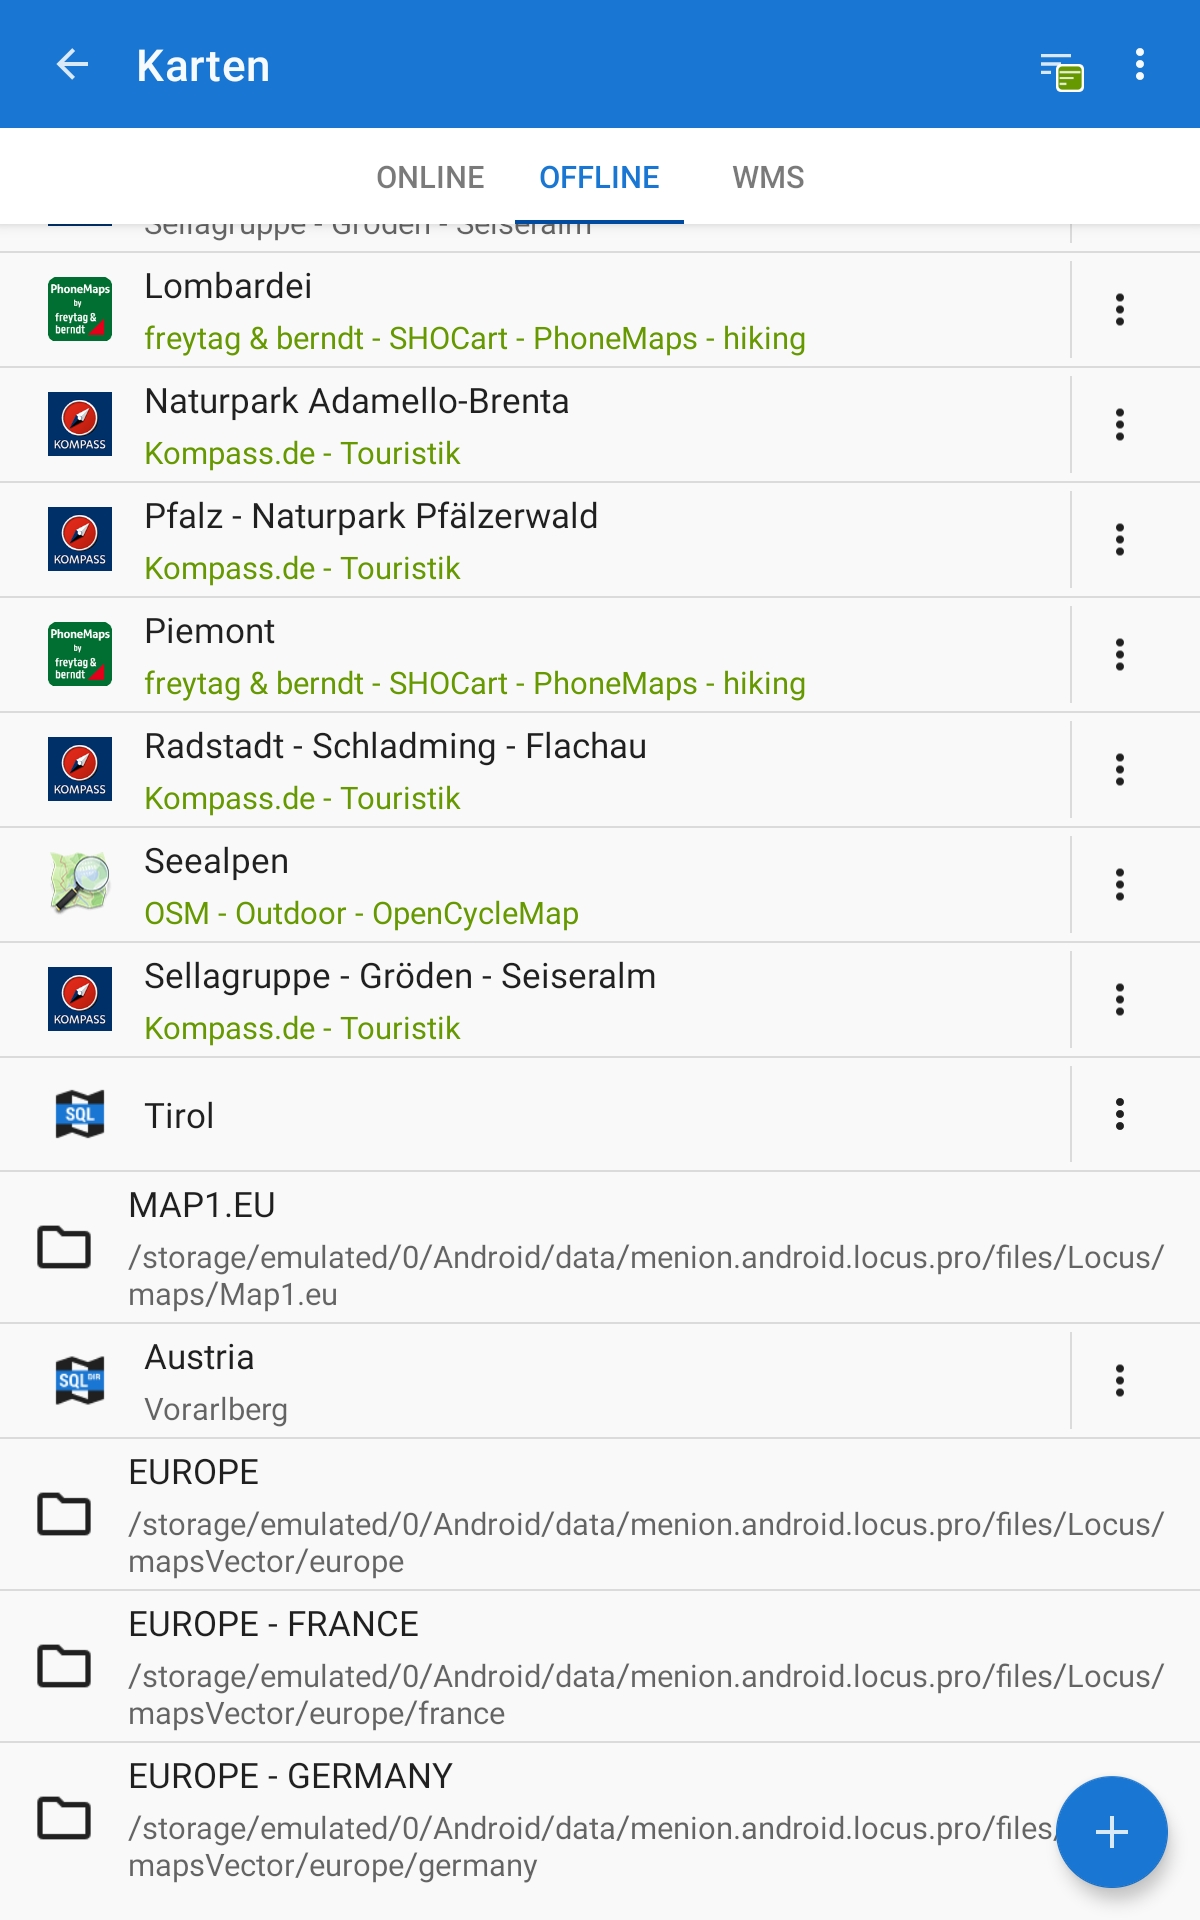Screen dimensions: 1200x1920
Task: Expand the MAP1.EU folder
Action: (x=600, y=1247)
